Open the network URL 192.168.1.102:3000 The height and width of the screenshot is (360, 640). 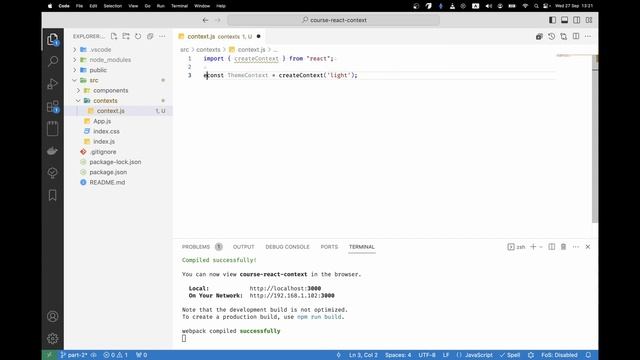click(292, 296)
